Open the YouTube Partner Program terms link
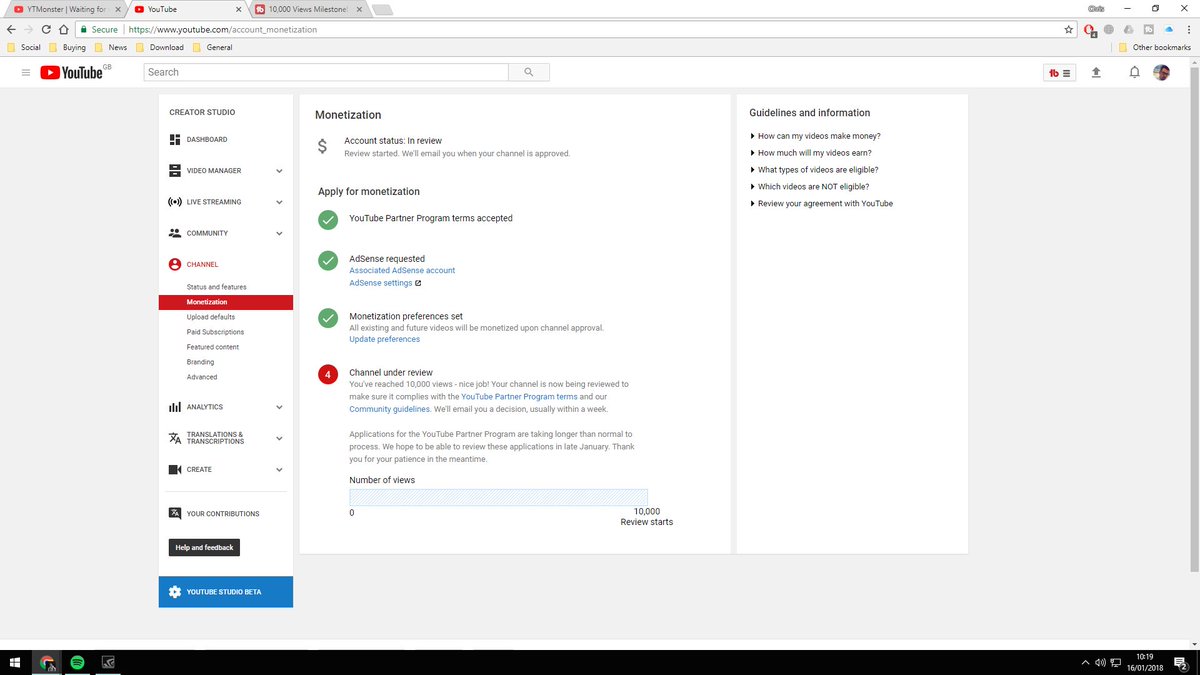Image resolution: width=1200 pixels, height=675 pixels. coord(519,397)
